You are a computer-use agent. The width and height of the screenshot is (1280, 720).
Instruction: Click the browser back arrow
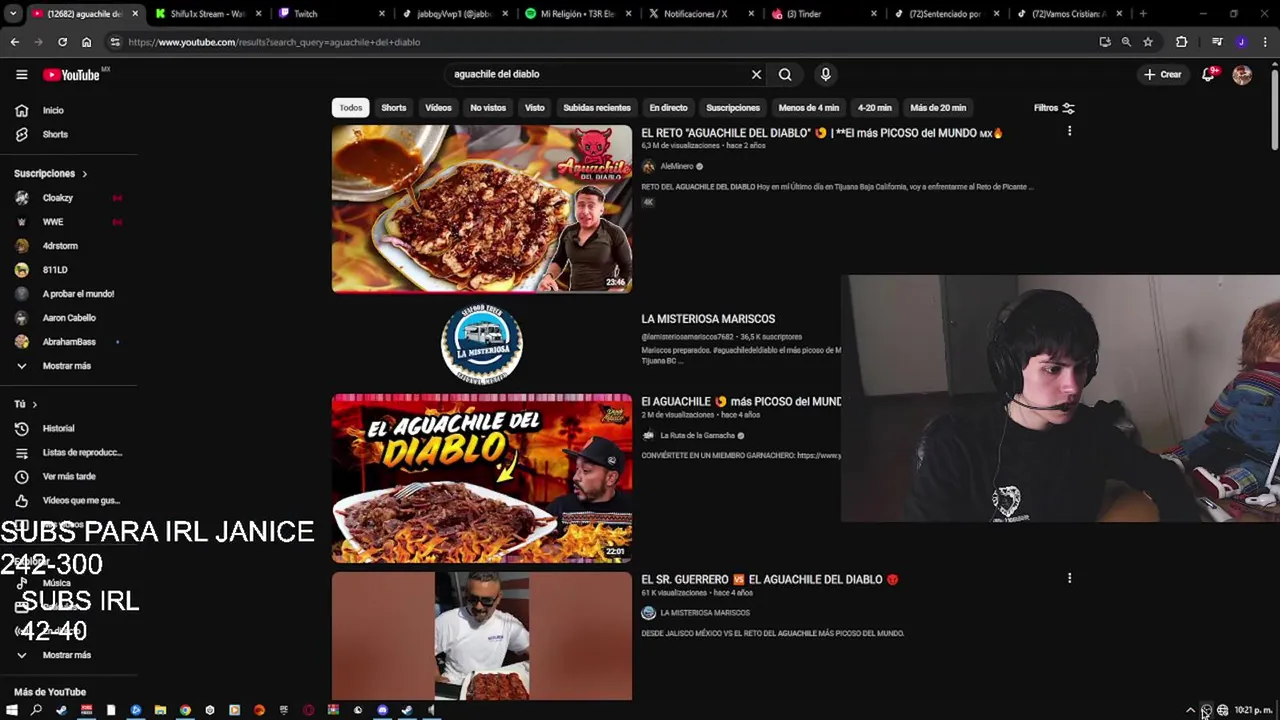click(14, 42)
